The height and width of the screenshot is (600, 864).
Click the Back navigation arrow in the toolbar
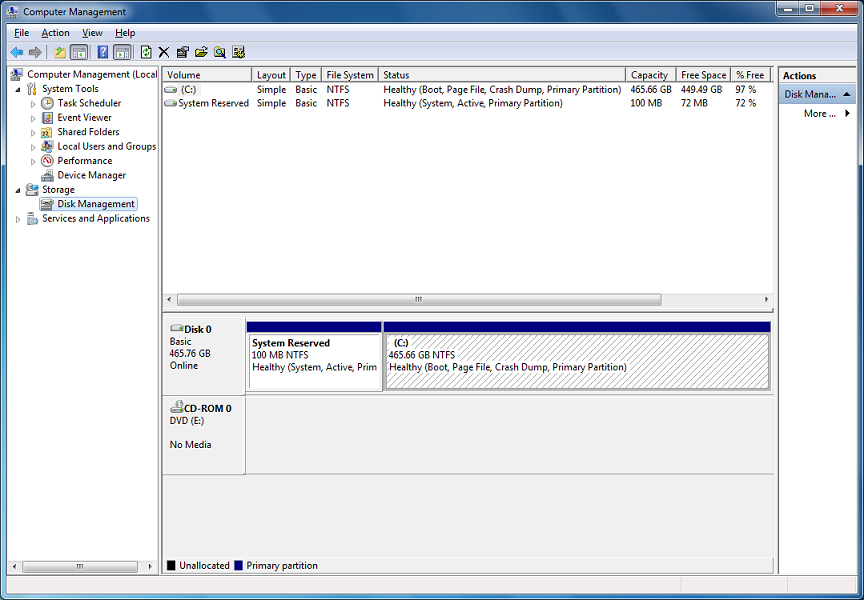click(x=17, y=51)
